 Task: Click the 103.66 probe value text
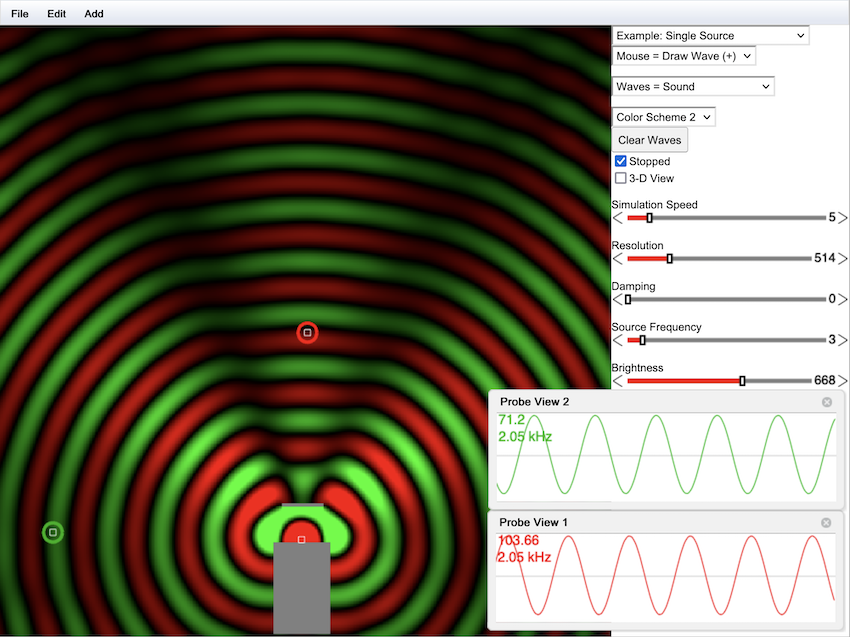[x=519, y=541]
